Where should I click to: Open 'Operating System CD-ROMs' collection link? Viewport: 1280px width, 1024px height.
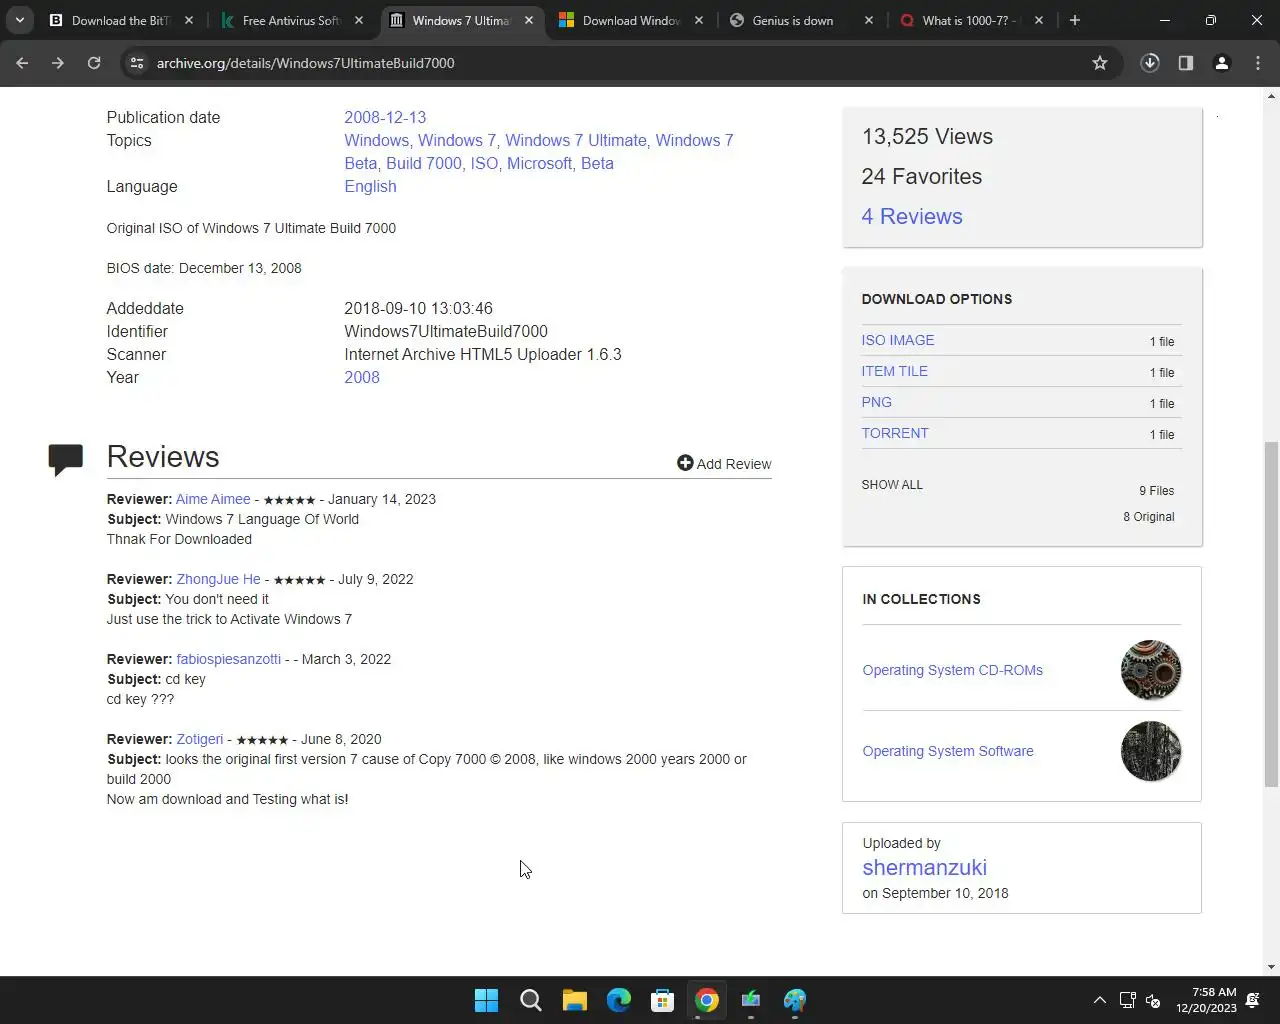[953, 670]
